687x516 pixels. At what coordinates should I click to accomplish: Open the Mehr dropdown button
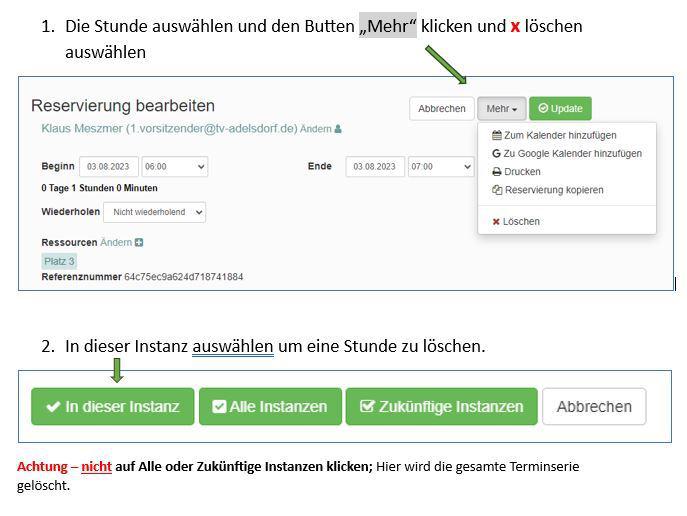501,109
